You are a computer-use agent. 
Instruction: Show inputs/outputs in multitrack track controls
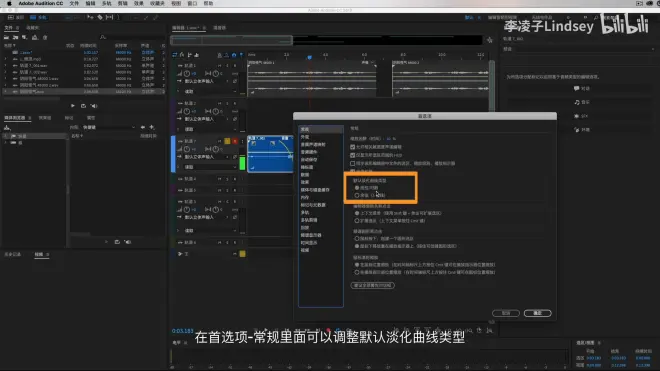[175, 55]
